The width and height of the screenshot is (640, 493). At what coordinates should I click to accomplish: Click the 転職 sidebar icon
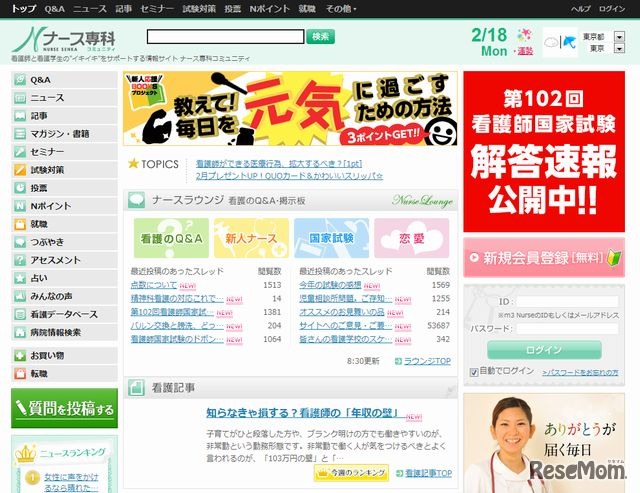pos(20,373)
